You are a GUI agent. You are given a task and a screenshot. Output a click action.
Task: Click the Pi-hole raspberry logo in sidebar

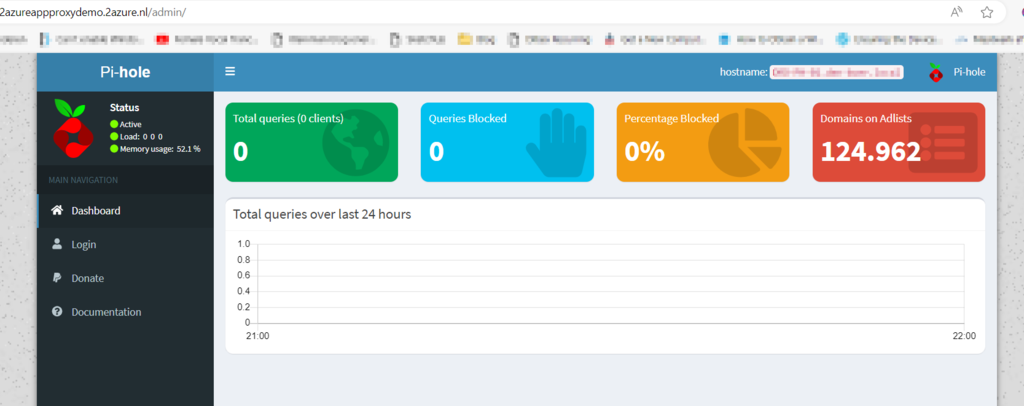pos(73,127)
